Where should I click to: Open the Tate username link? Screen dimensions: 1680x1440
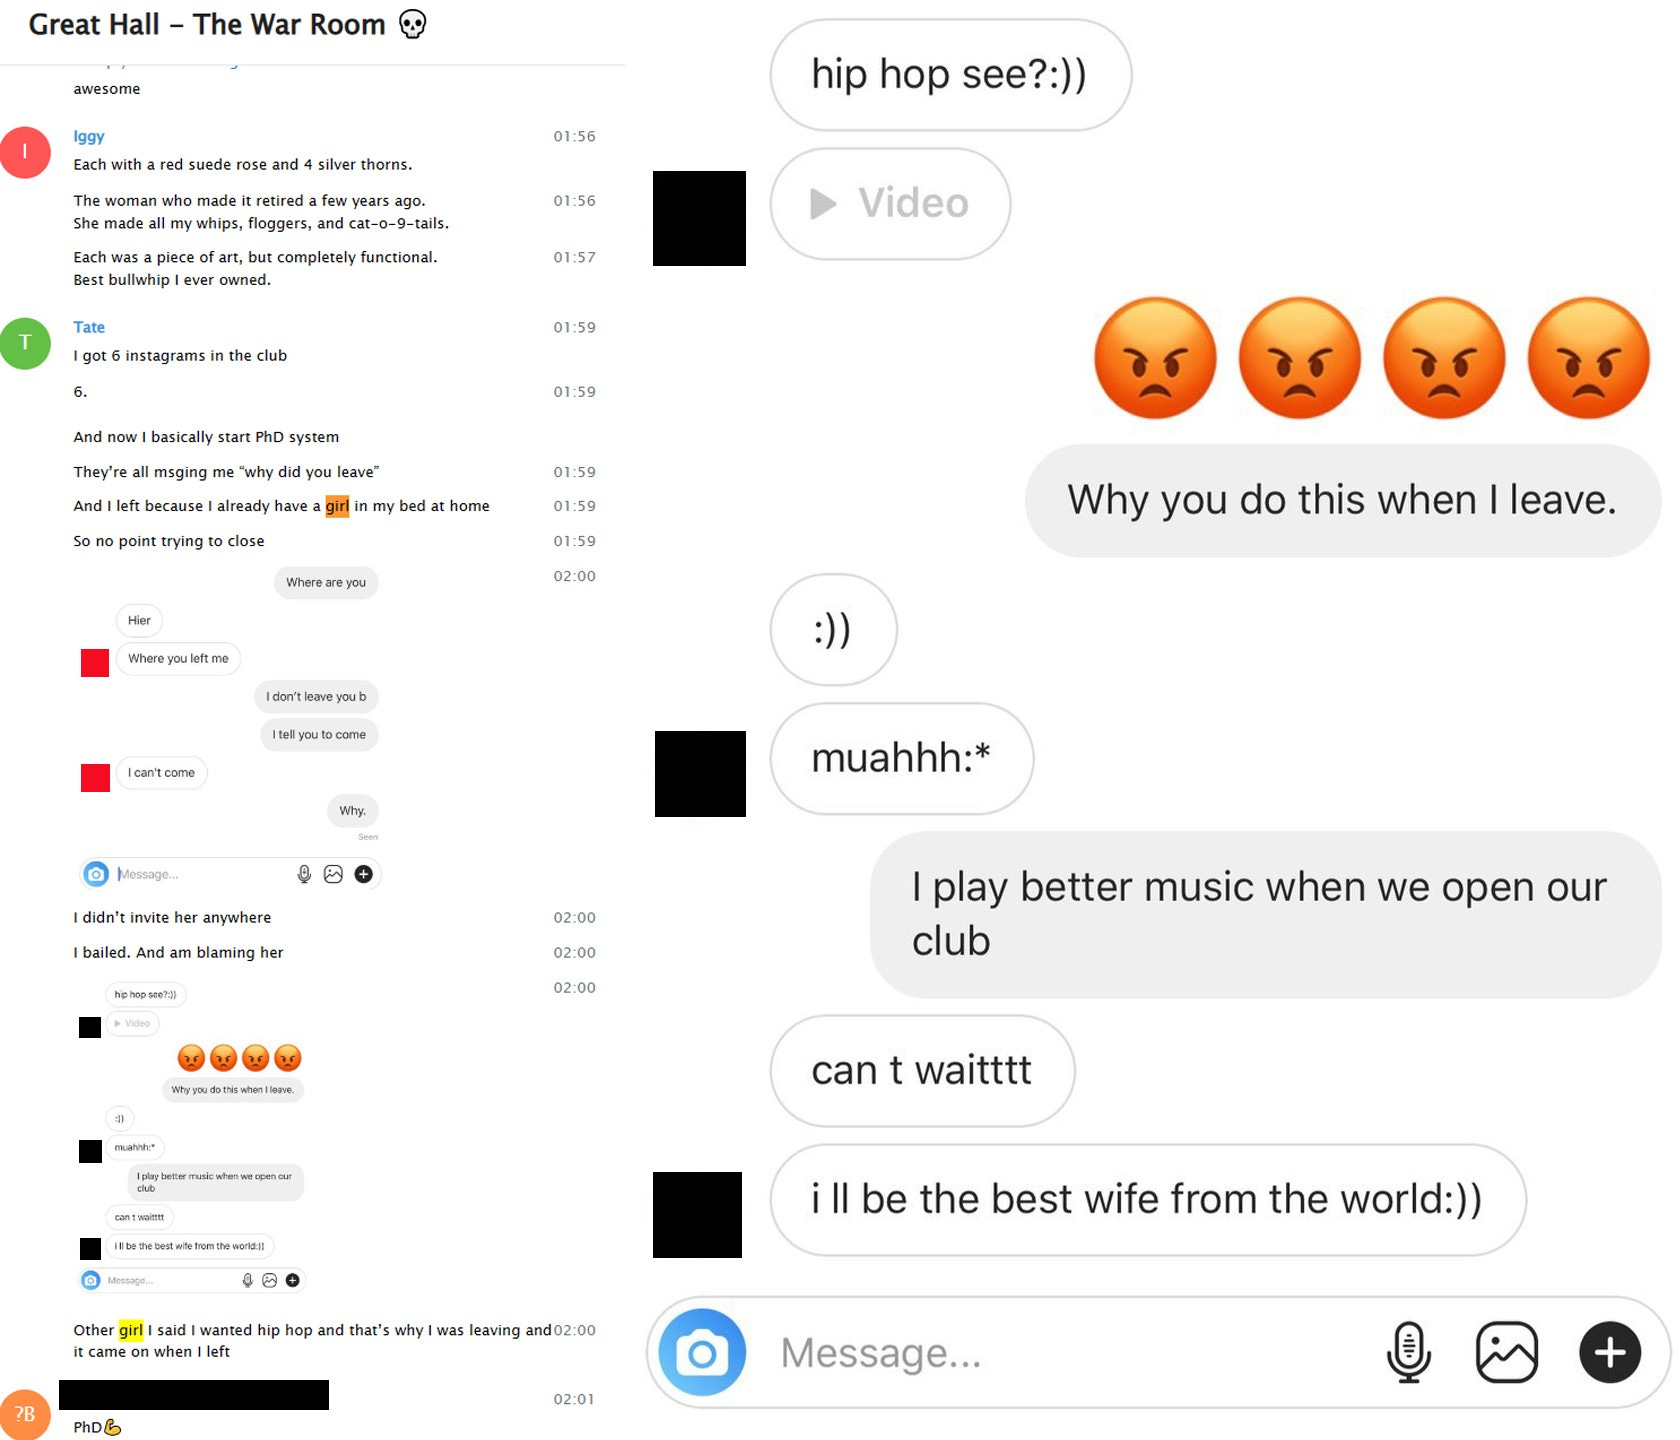[89, 327]
